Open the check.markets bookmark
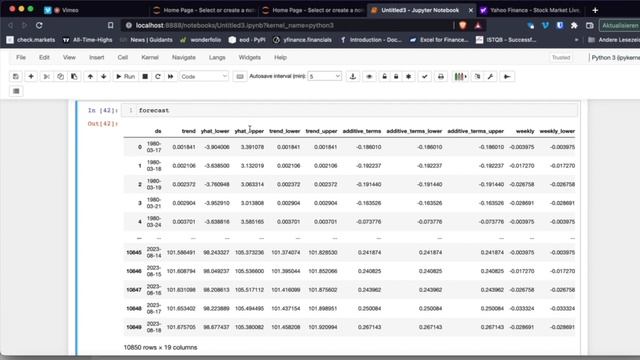Screen dimensions: 640x360 (31, 40)
